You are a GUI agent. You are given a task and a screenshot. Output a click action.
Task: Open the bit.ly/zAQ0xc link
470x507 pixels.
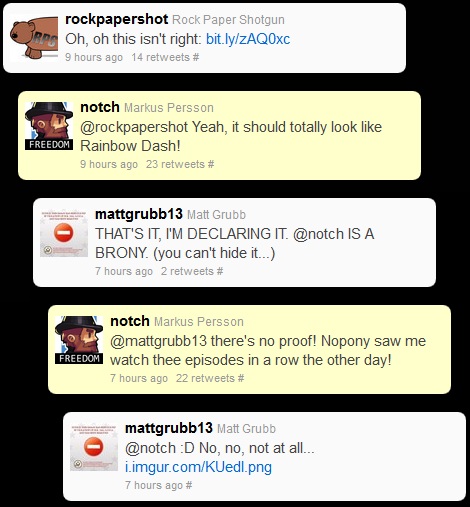point(248,39)
